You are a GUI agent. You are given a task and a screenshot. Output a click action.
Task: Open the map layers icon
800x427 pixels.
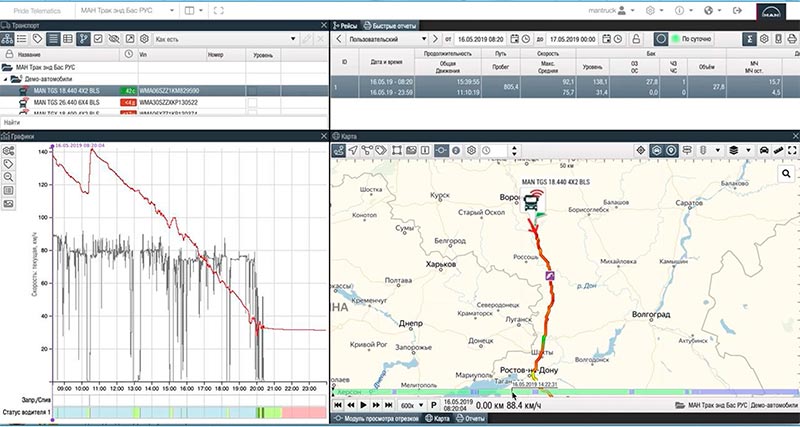[733, 150]
